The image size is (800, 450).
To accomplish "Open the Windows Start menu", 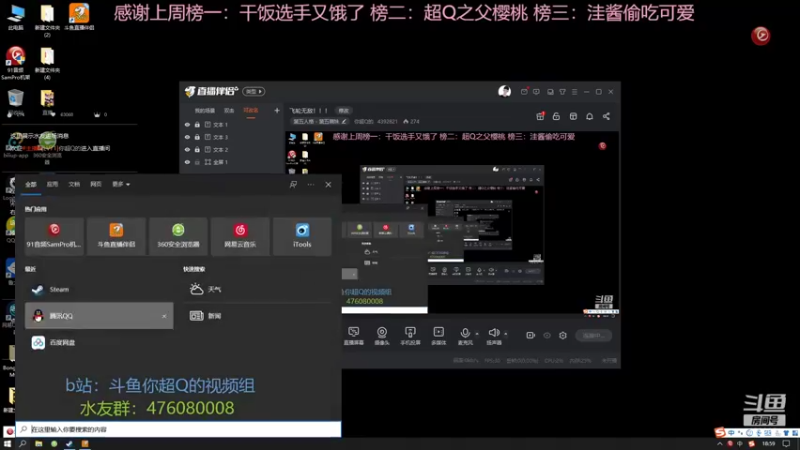I will click(x=7, y=444).
